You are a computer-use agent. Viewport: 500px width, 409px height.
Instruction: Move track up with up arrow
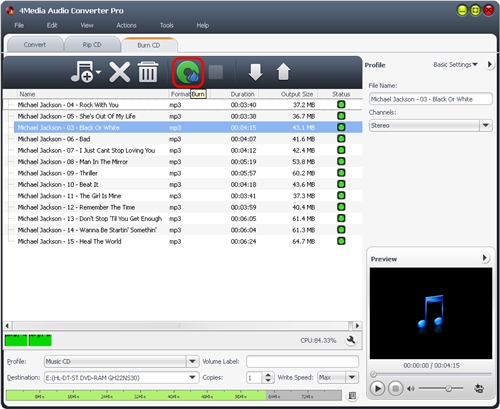click(283, 72)
